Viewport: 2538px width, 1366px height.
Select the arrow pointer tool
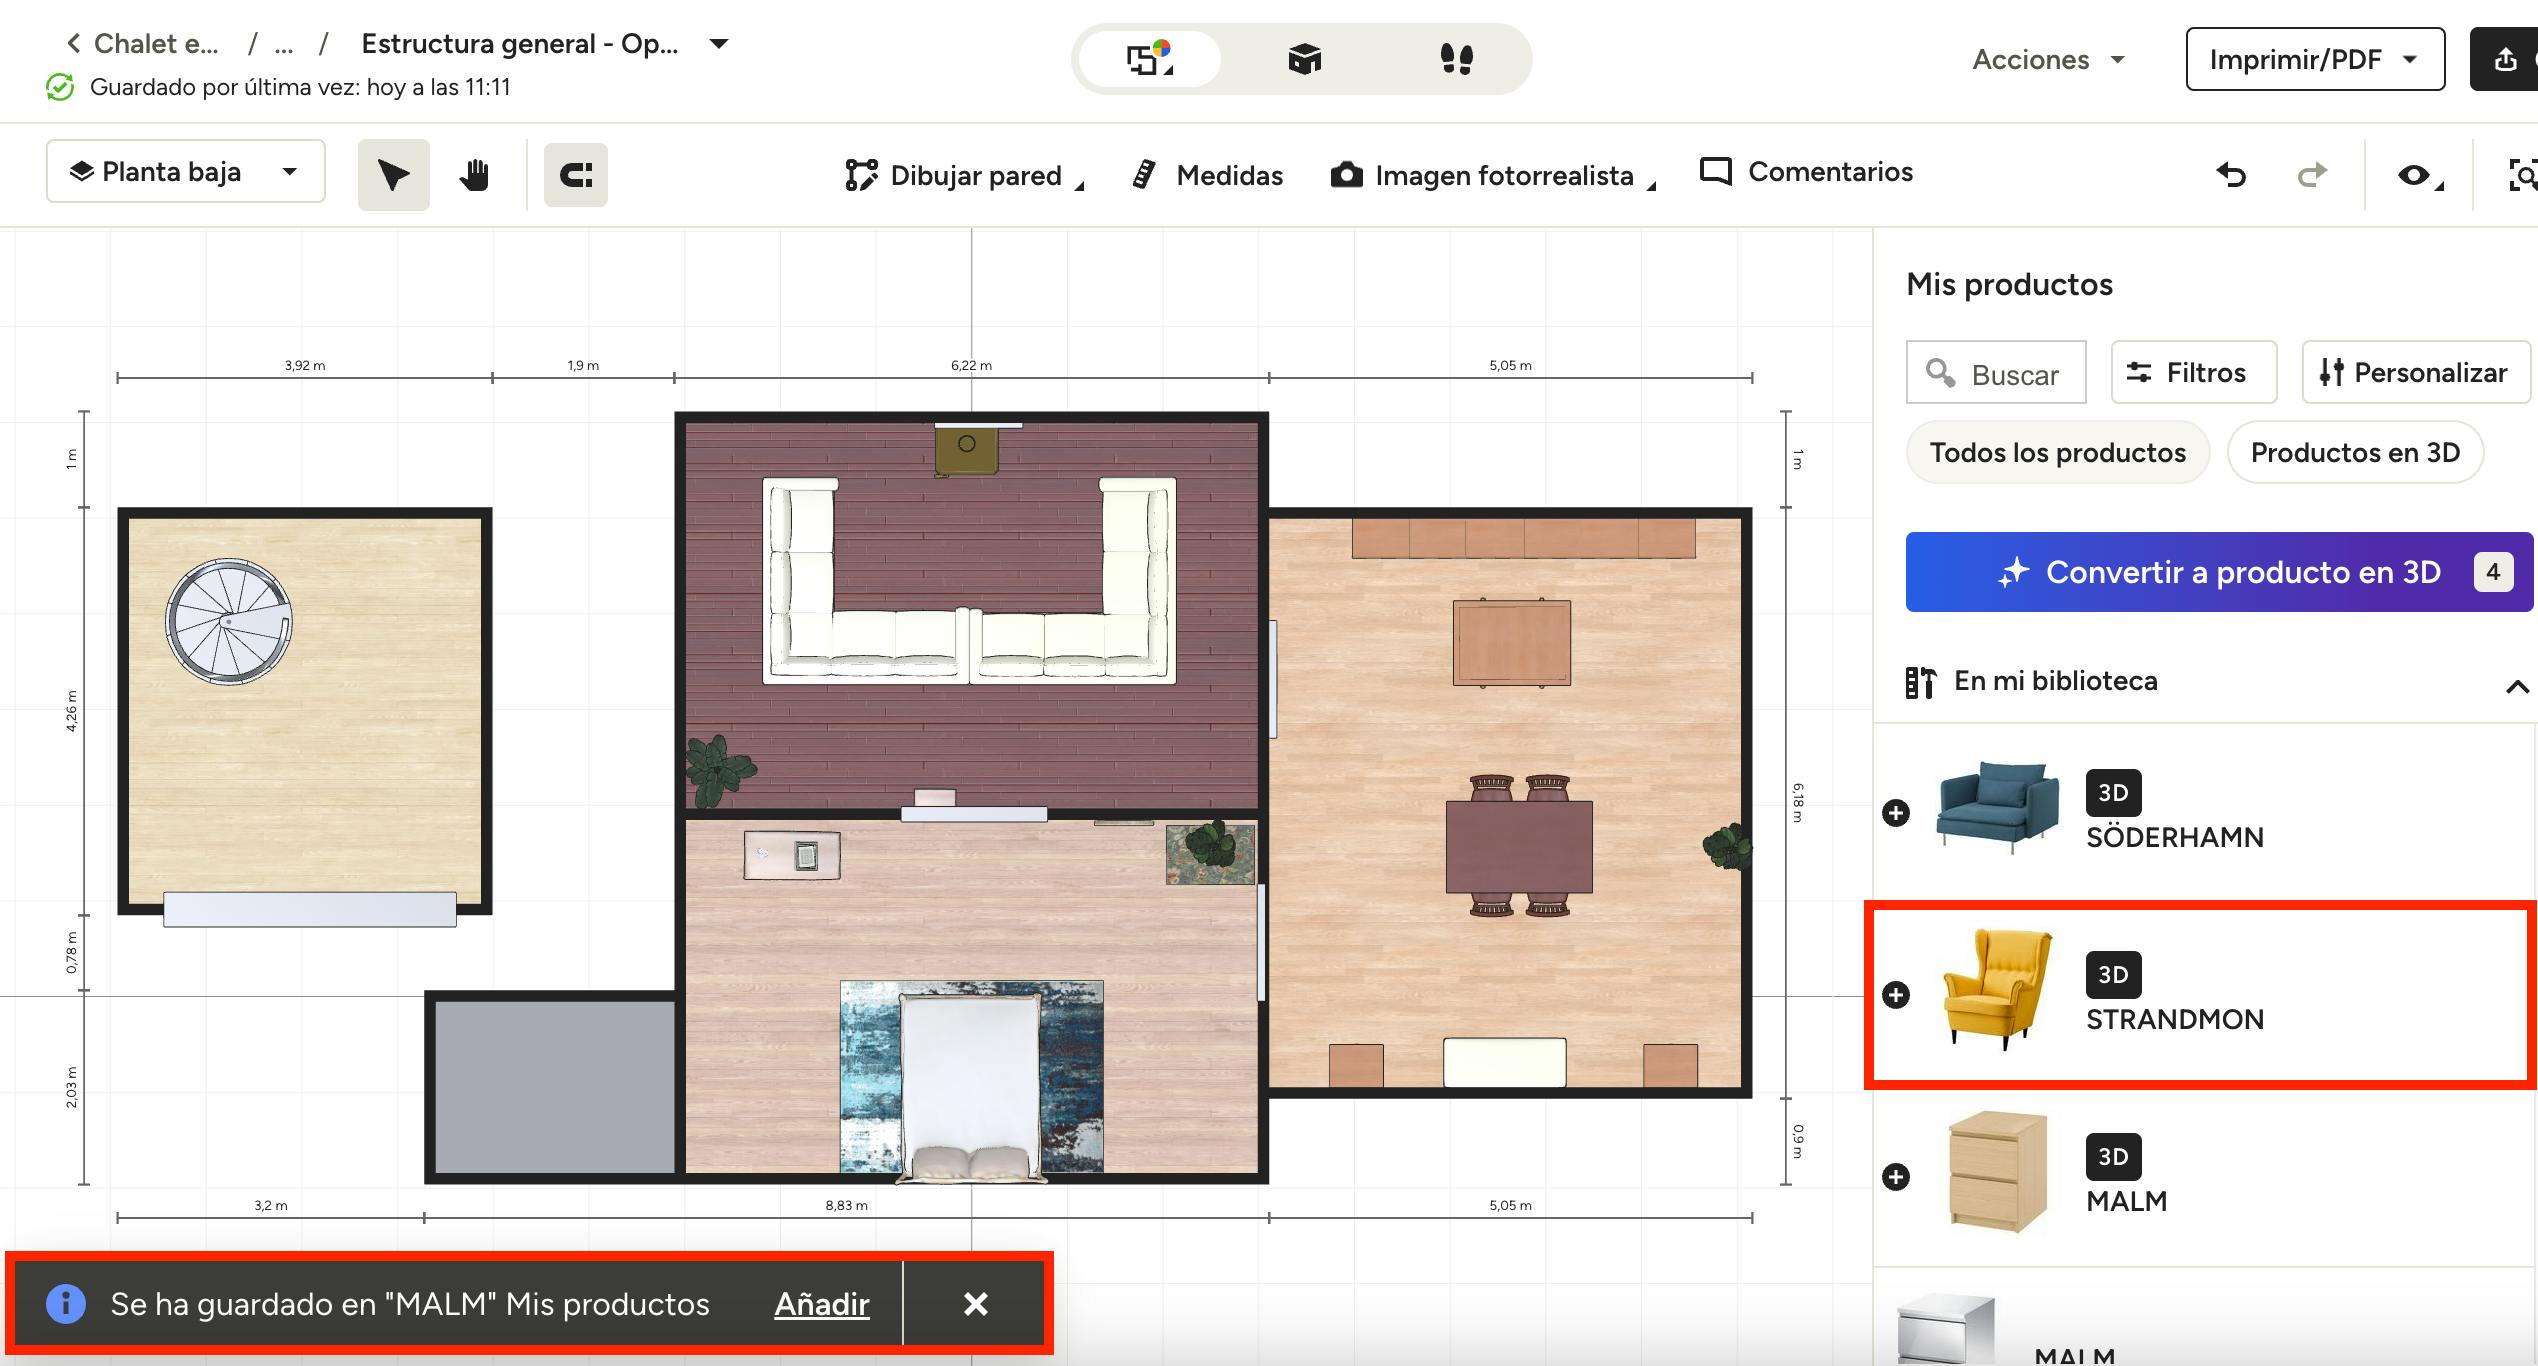pyautogui.click(x=393, y=175)
